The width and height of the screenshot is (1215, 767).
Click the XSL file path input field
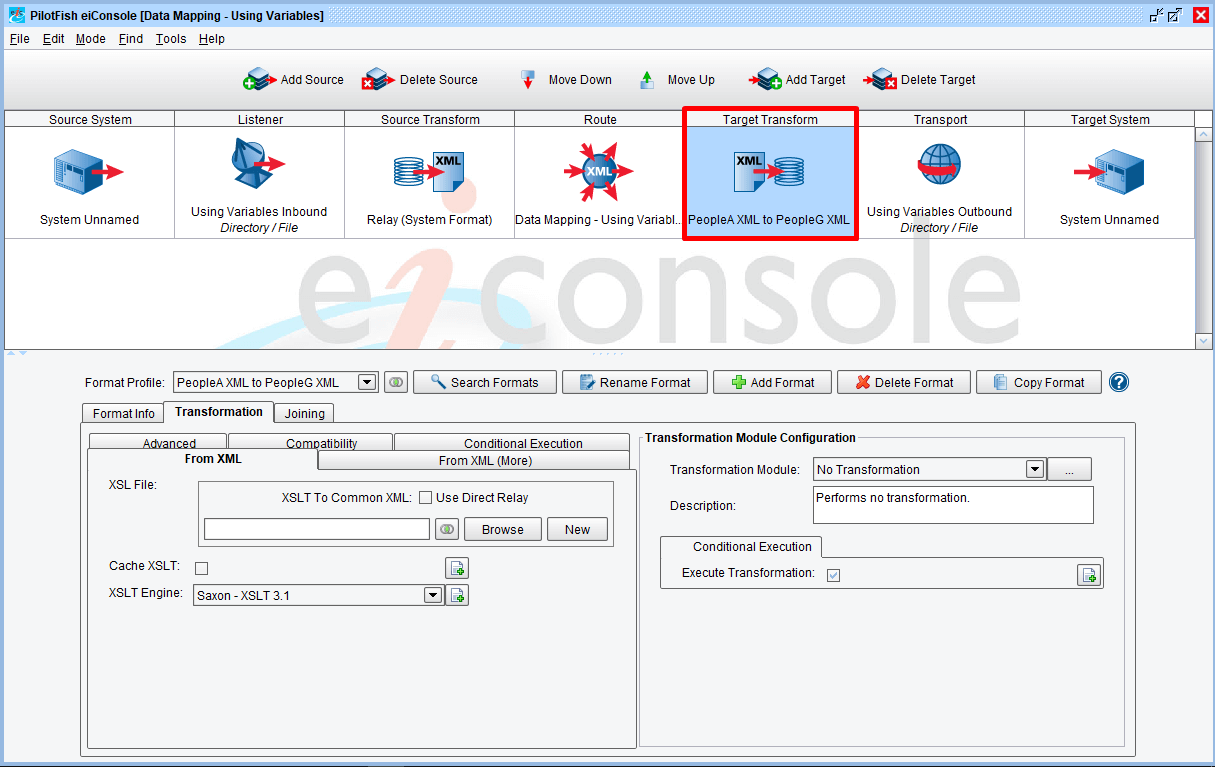[x=317, y=530]
